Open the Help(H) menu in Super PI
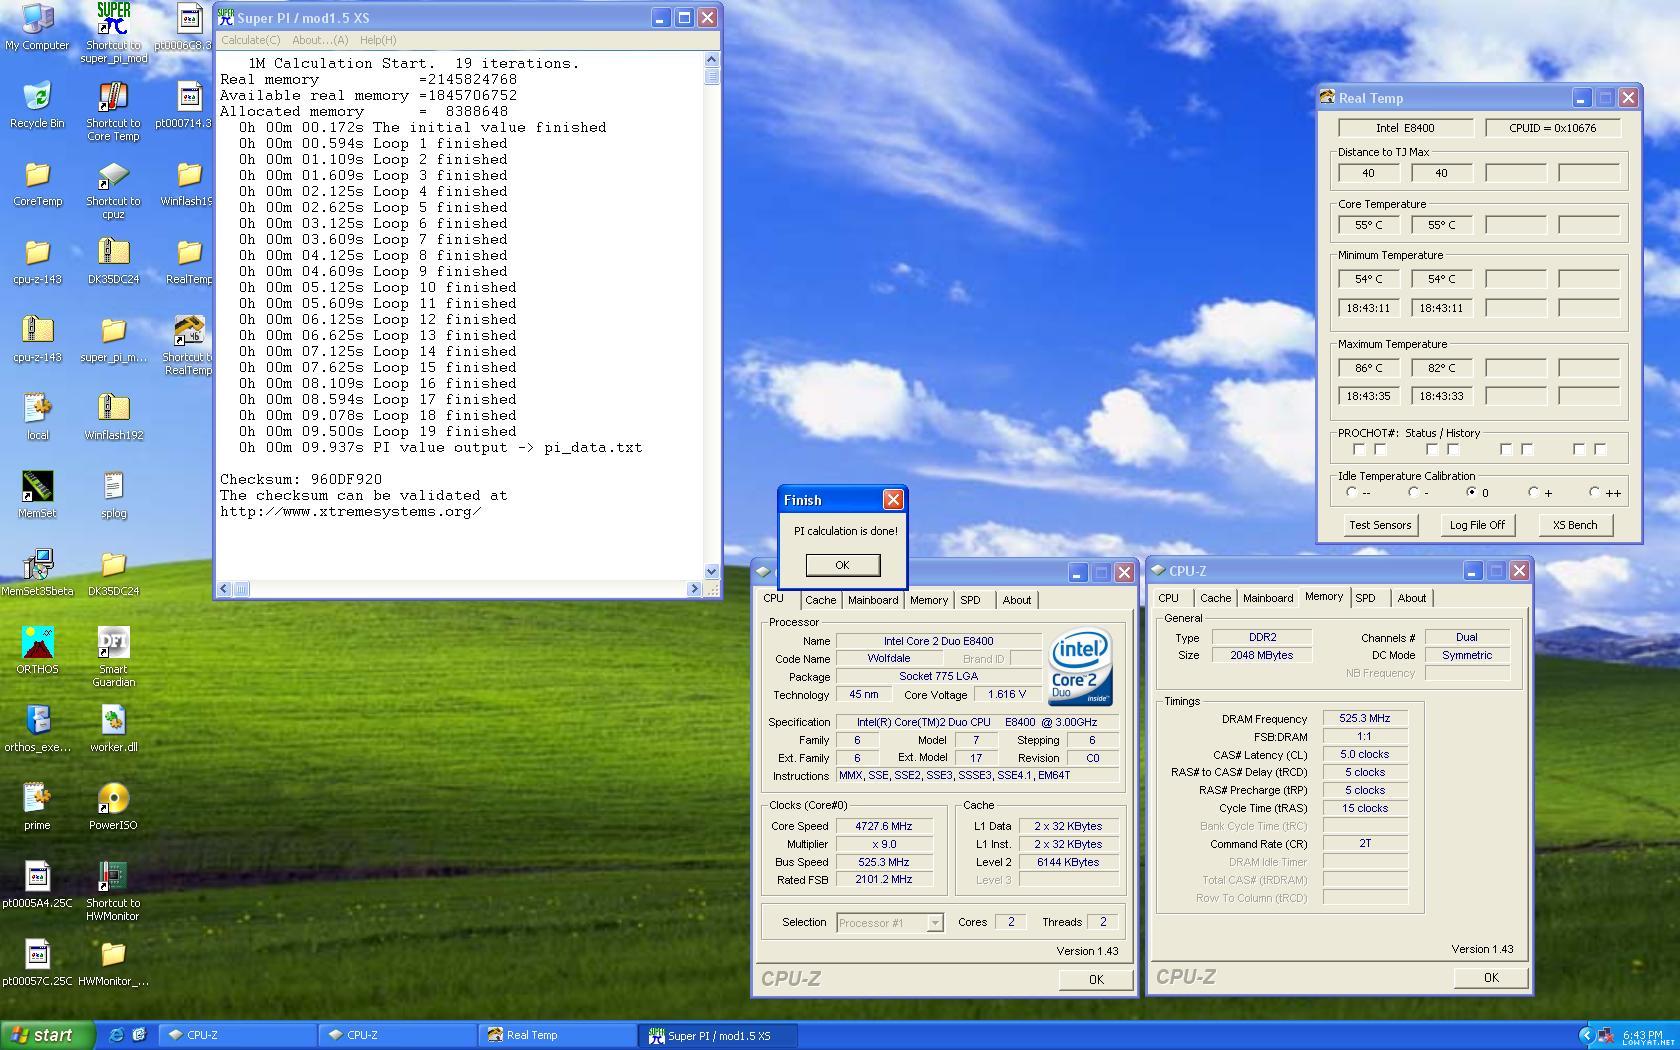 378,40
